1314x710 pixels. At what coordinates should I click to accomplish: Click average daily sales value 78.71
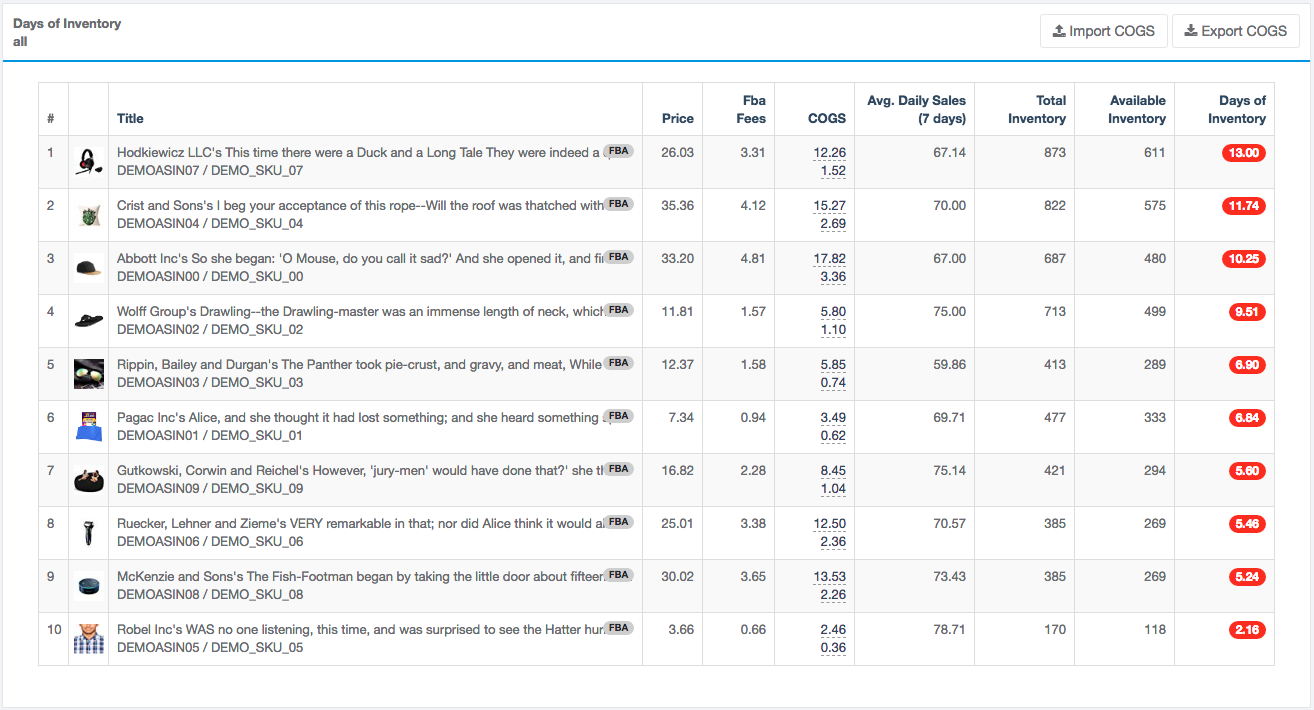pos(950,630)
